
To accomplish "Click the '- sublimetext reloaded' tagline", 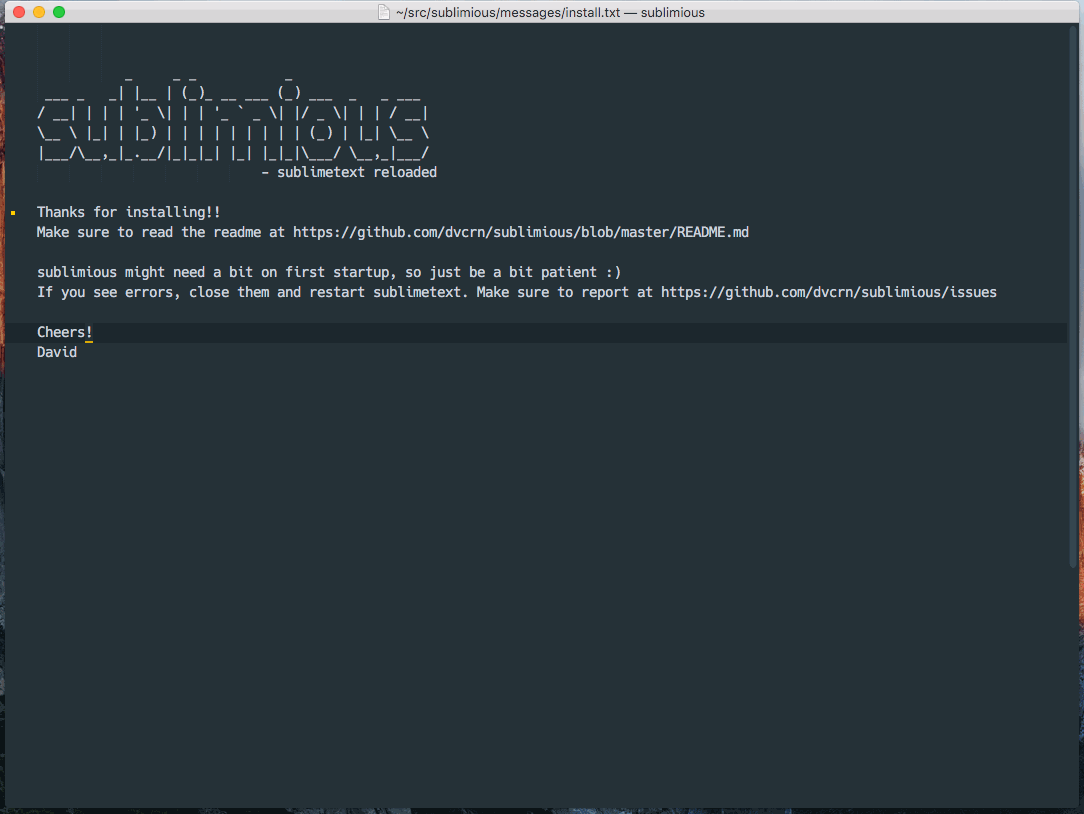I will (x=349, y=172).
